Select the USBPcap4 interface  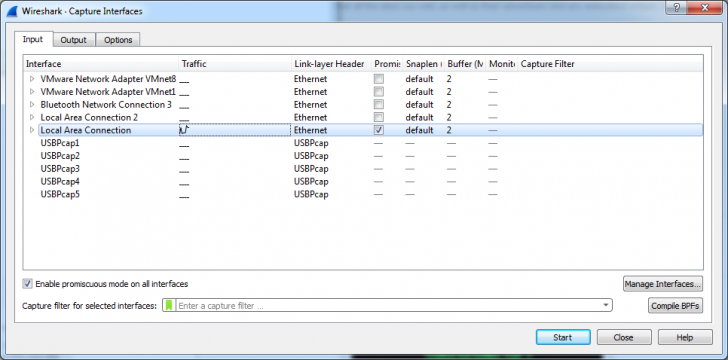60,181
